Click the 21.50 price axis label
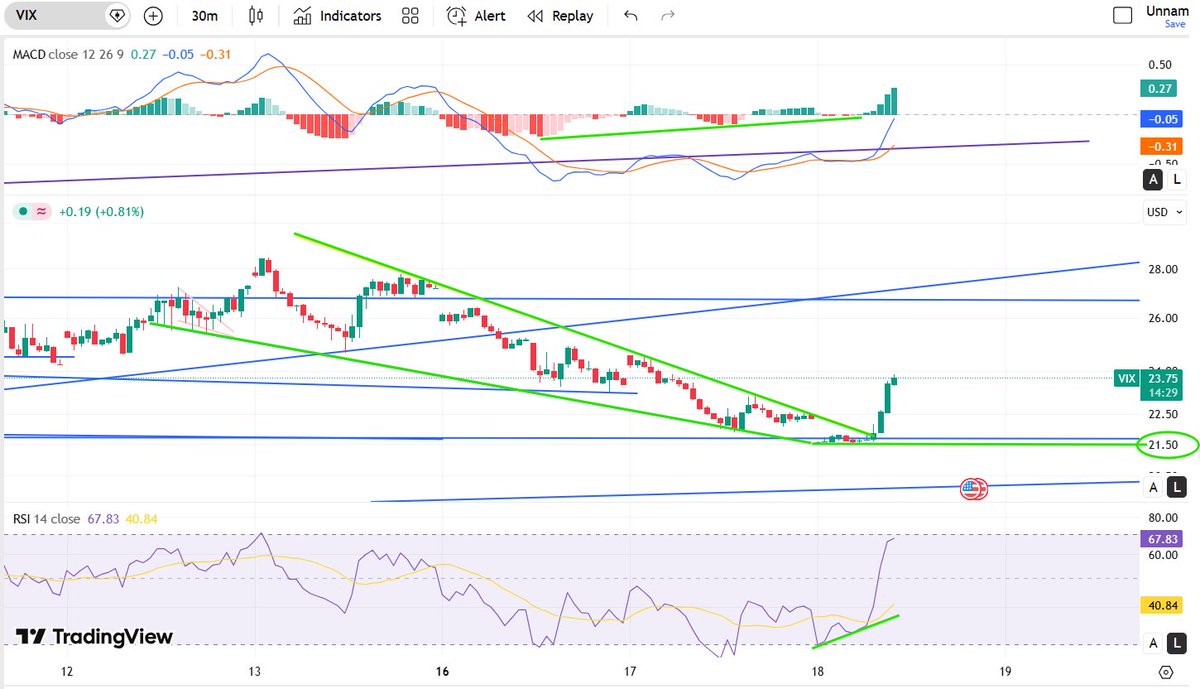Screen dimensions: 1200x689 click(1162, 444)
